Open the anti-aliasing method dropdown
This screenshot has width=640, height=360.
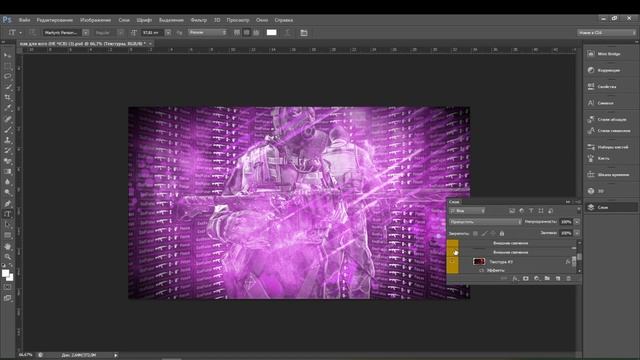[x=207, y=32]
